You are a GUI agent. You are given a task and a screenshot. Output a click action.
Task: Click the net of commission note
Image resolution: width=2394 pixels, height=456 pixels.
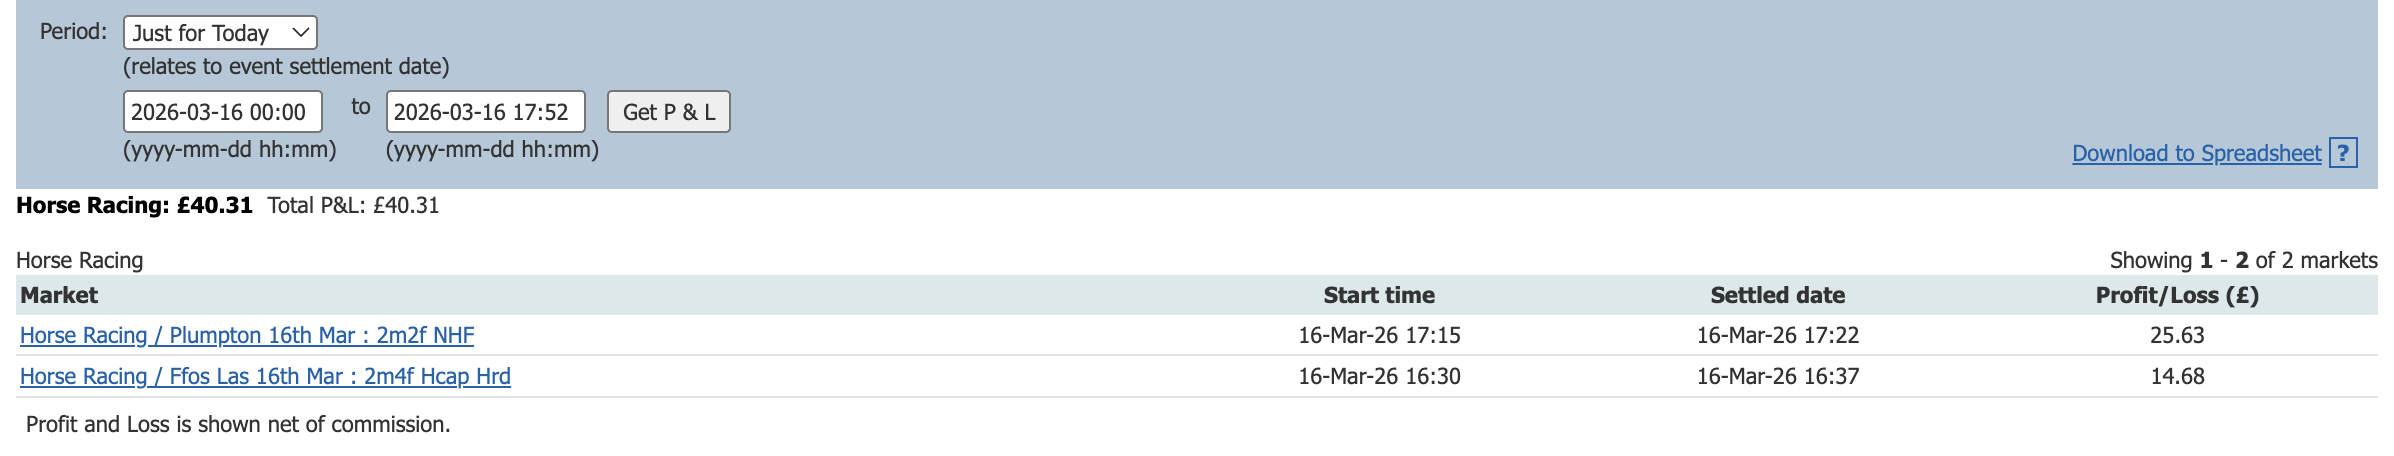(238, 424)
